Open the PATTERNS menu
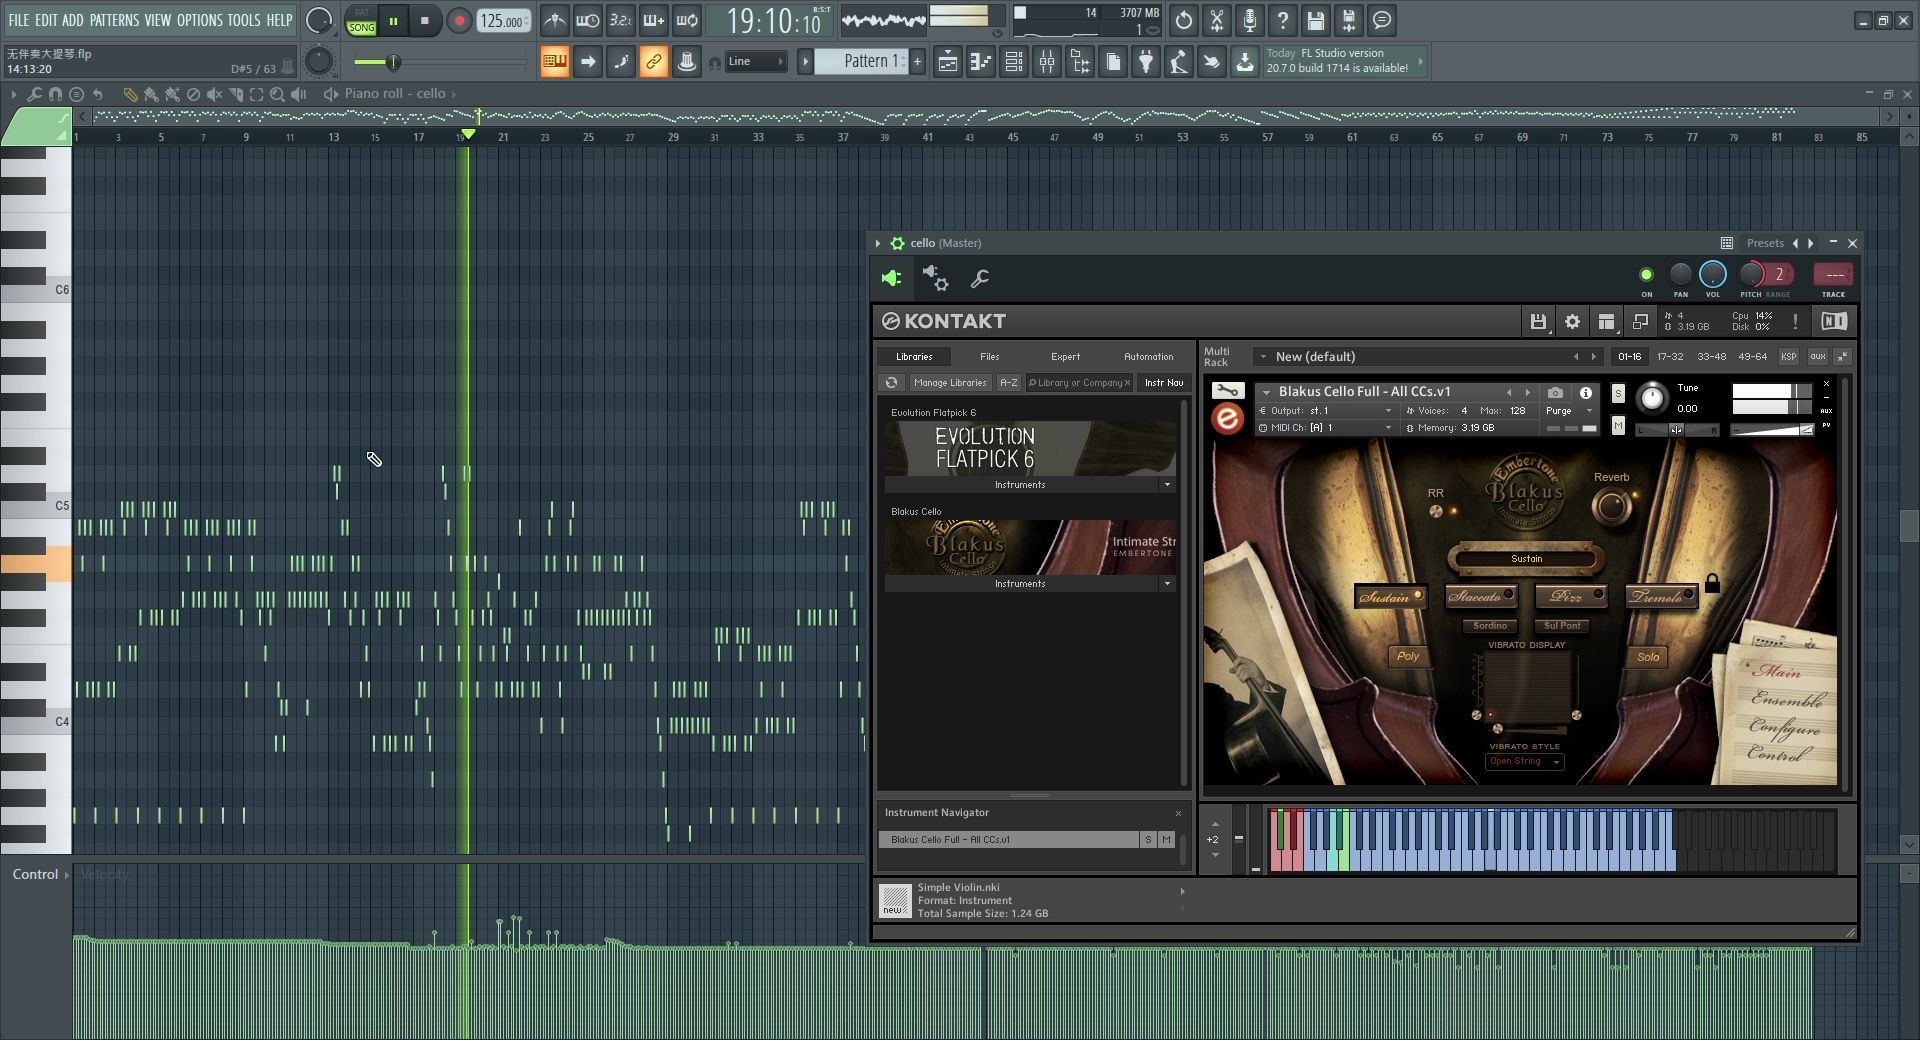Image resolution: width=1920 pixels, height=1040 pixels. [114, 20]
